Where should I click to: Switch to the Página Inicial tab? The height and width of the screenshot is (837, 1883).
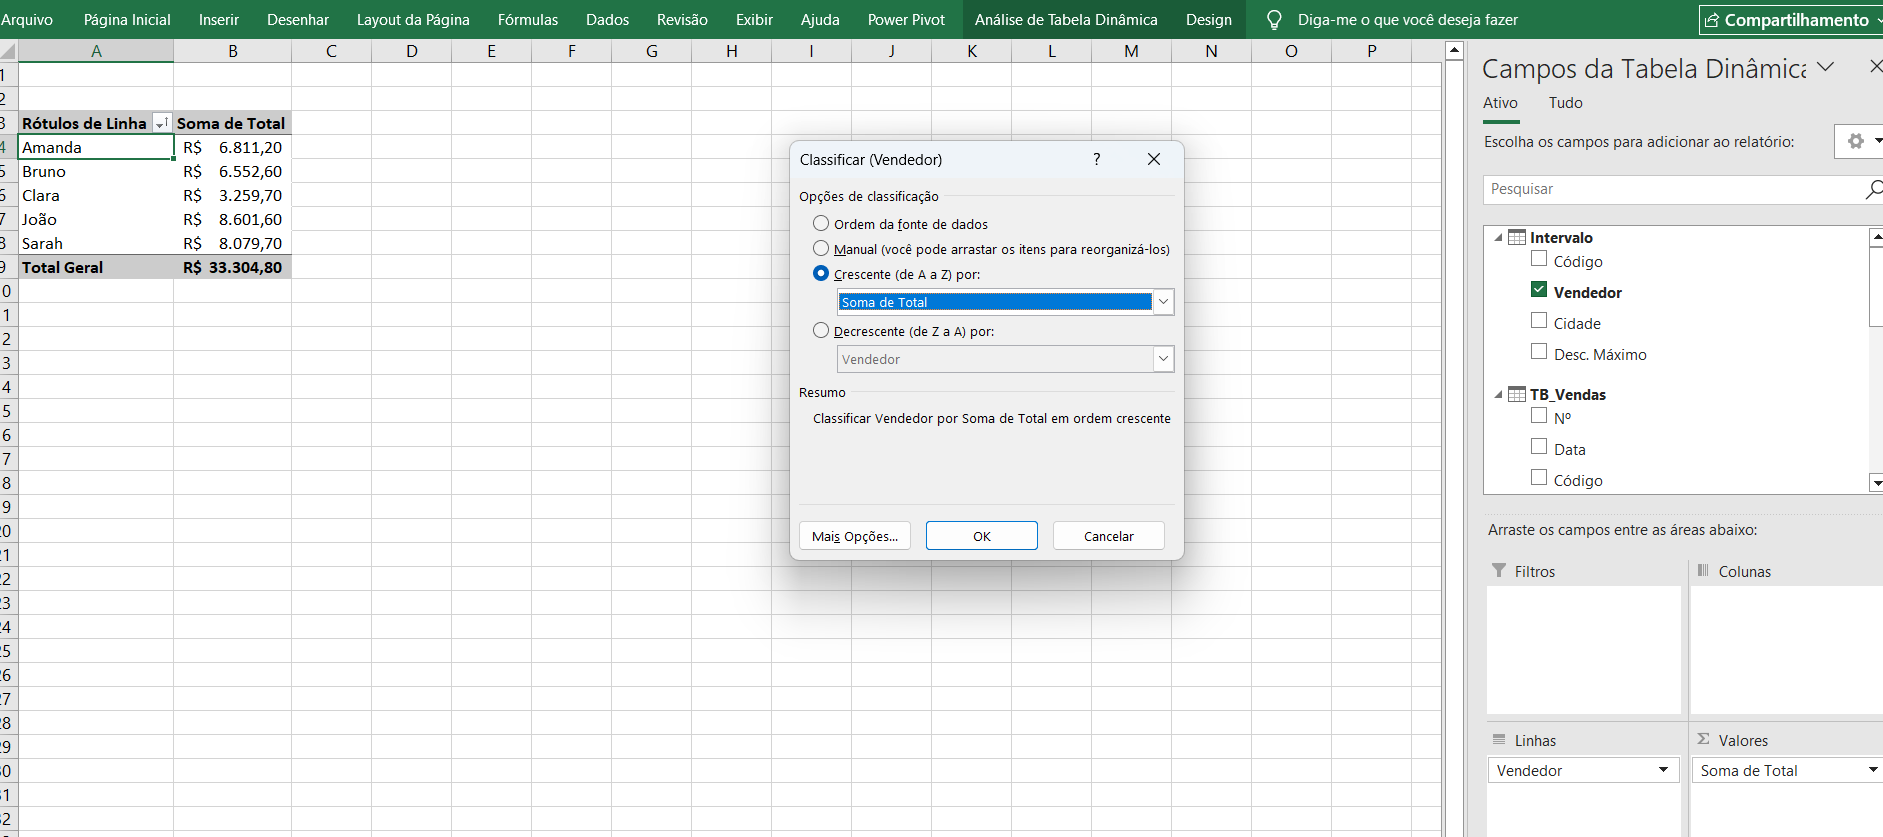tap(127, 20)
